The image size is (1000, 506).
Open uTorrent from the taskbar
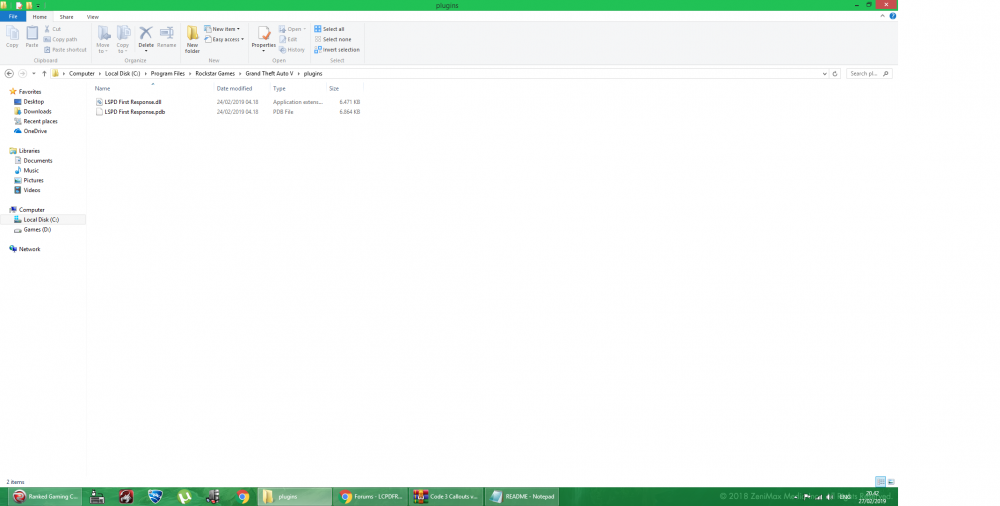[184, 496]
